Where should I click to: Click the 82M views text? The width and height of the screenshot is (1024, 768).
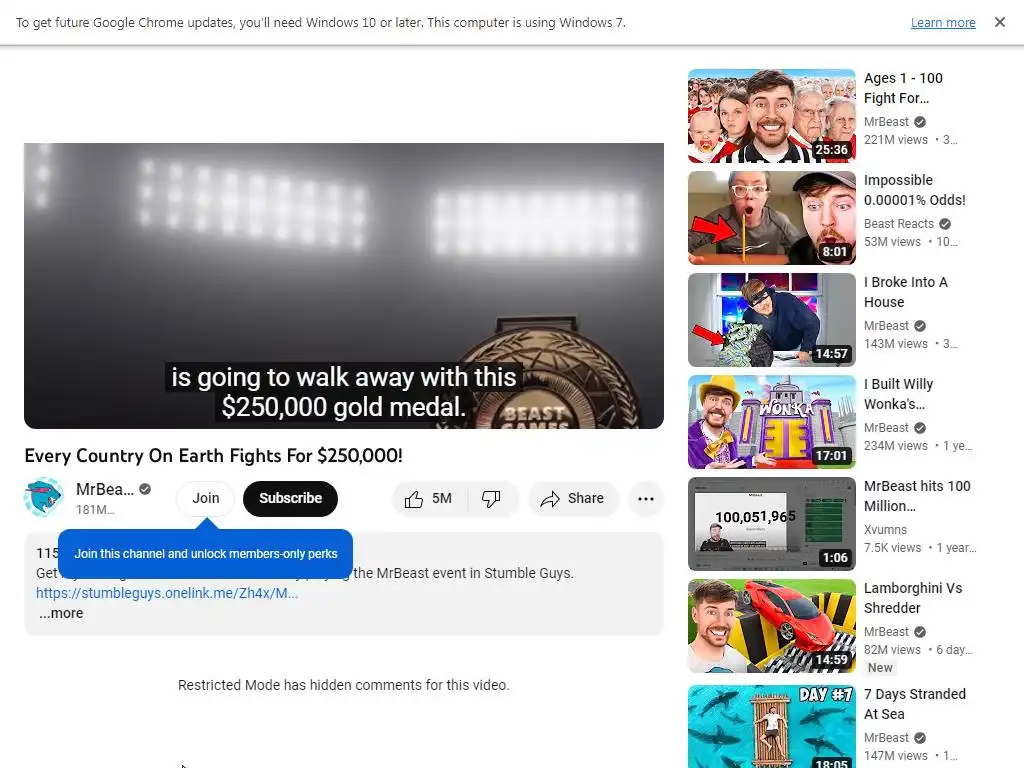[892, 649]
